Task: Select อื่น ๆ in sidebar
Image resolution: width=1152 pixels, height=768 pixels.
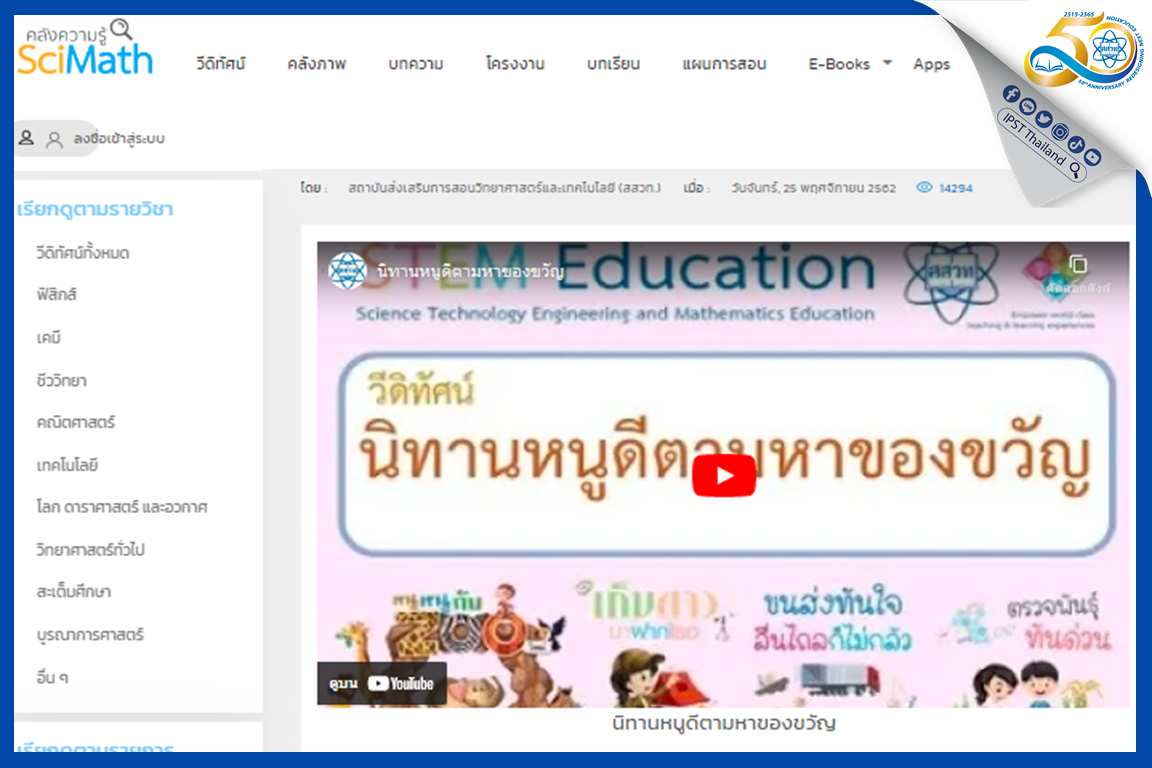Action: tap(52, 678)
